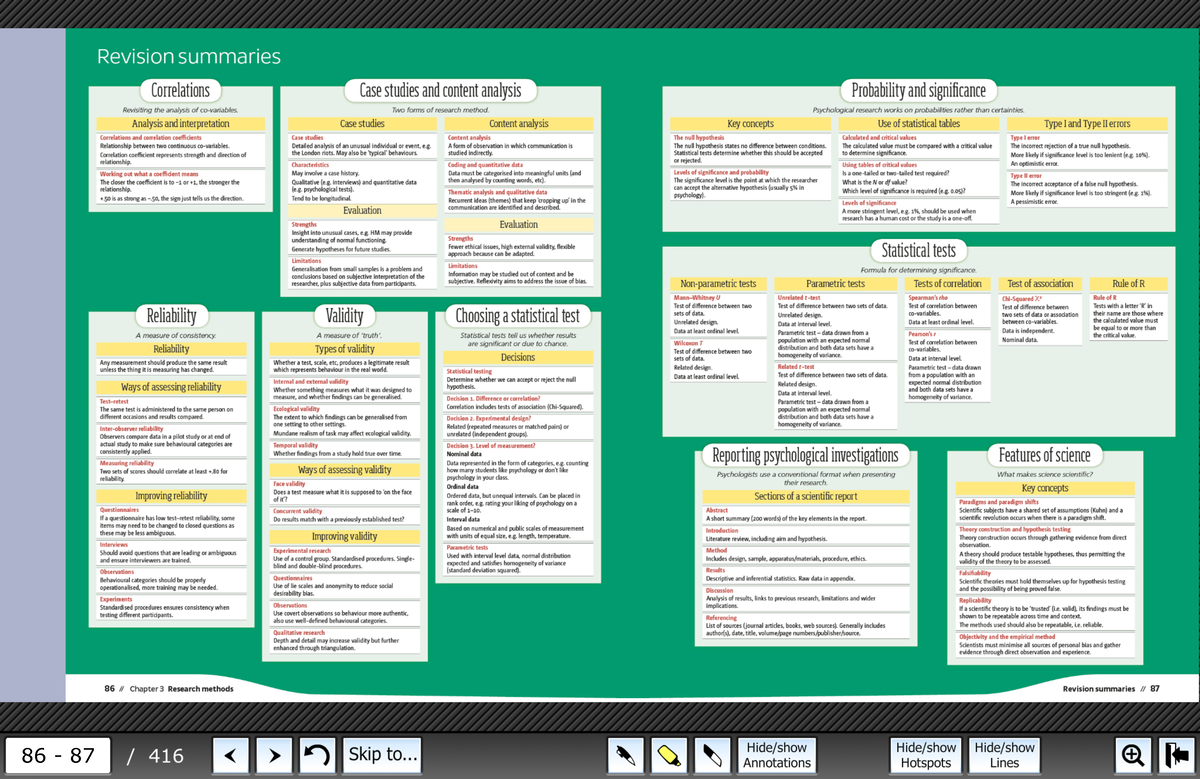1200x779 pixels.
Task: Click the magnifier zoom-in icon
Action: (x=1135, y=754)
